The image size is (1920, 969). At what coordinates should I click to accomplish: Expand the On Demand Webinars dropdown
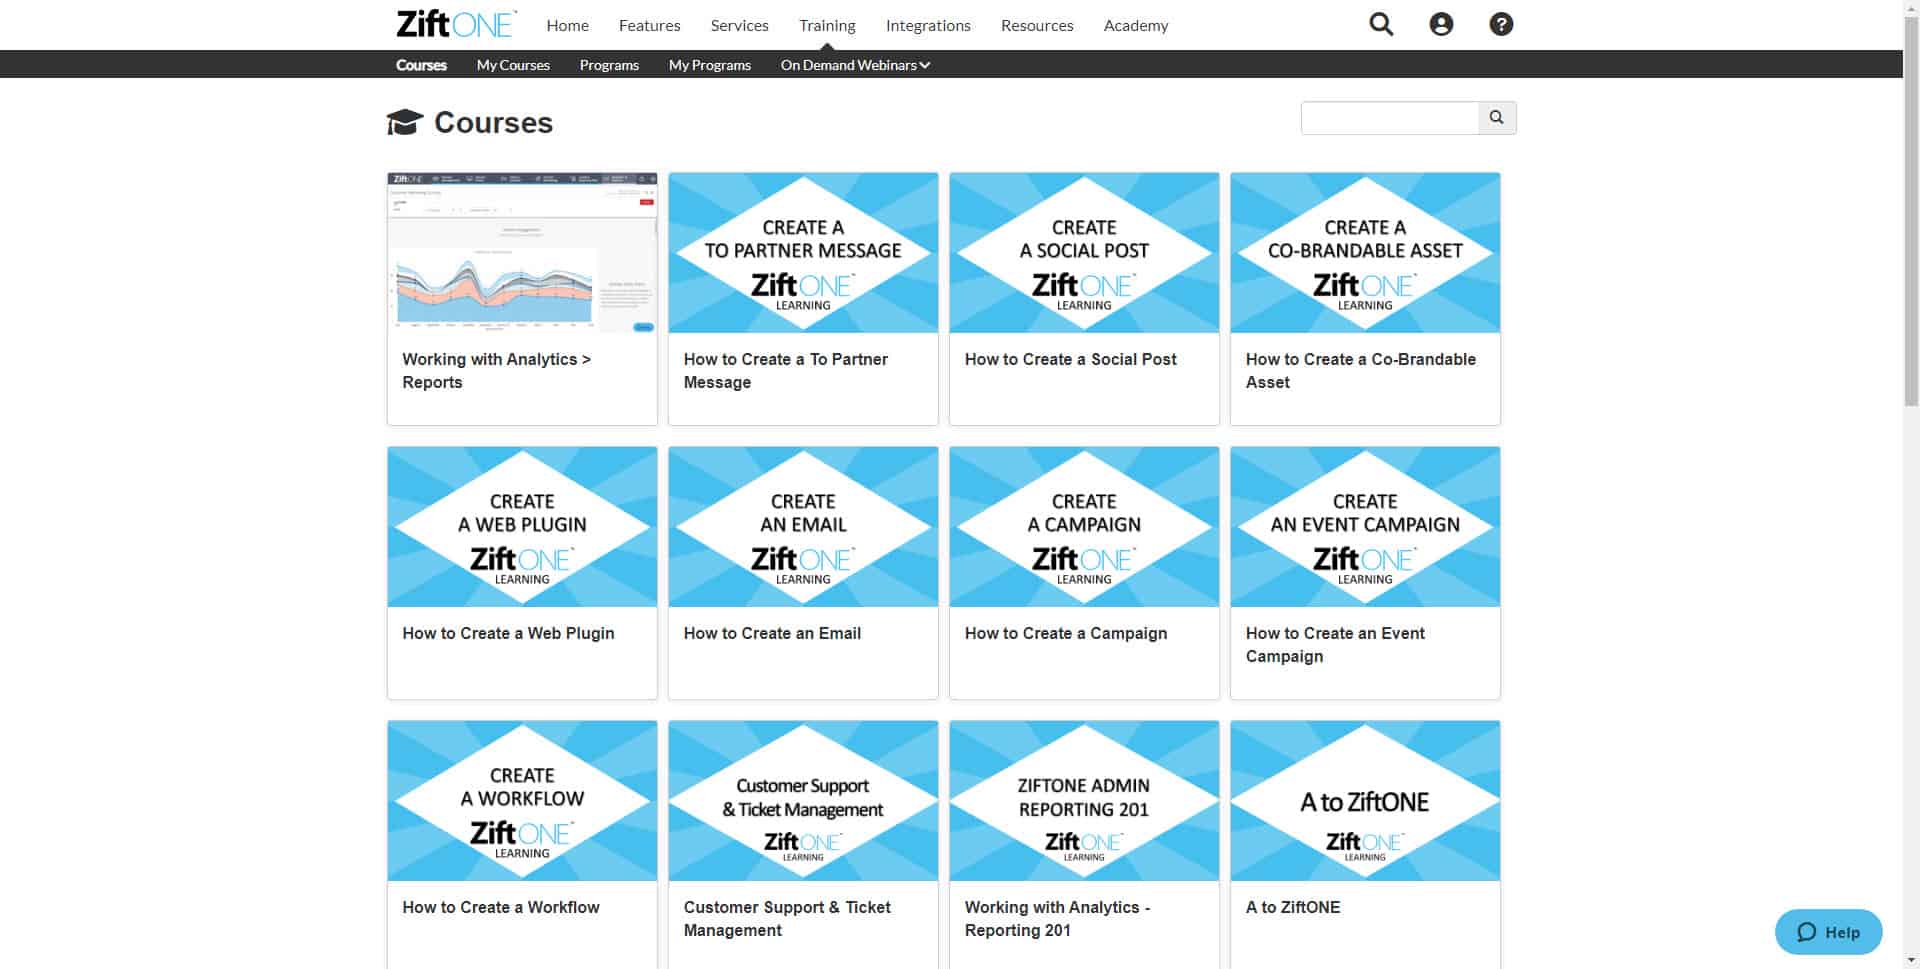click(x=855, y=65)
